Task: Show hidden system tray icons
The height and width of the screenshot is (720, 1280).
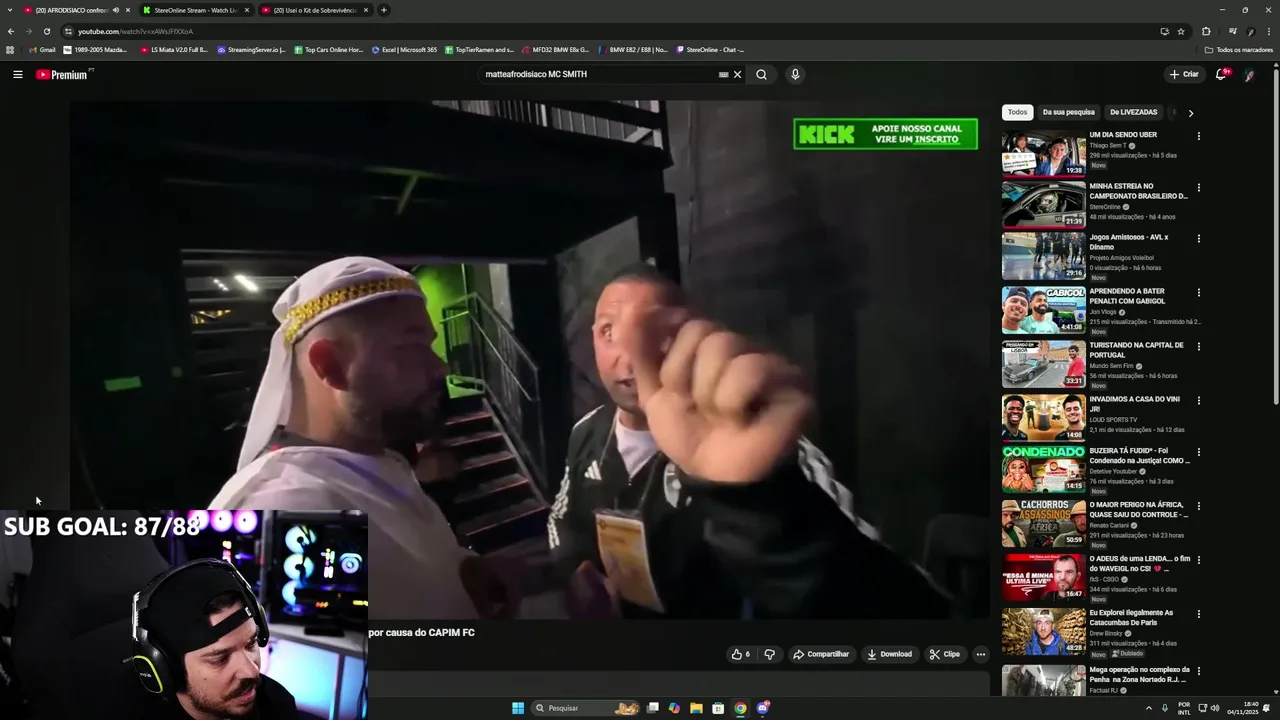Action: [1148, 708]
